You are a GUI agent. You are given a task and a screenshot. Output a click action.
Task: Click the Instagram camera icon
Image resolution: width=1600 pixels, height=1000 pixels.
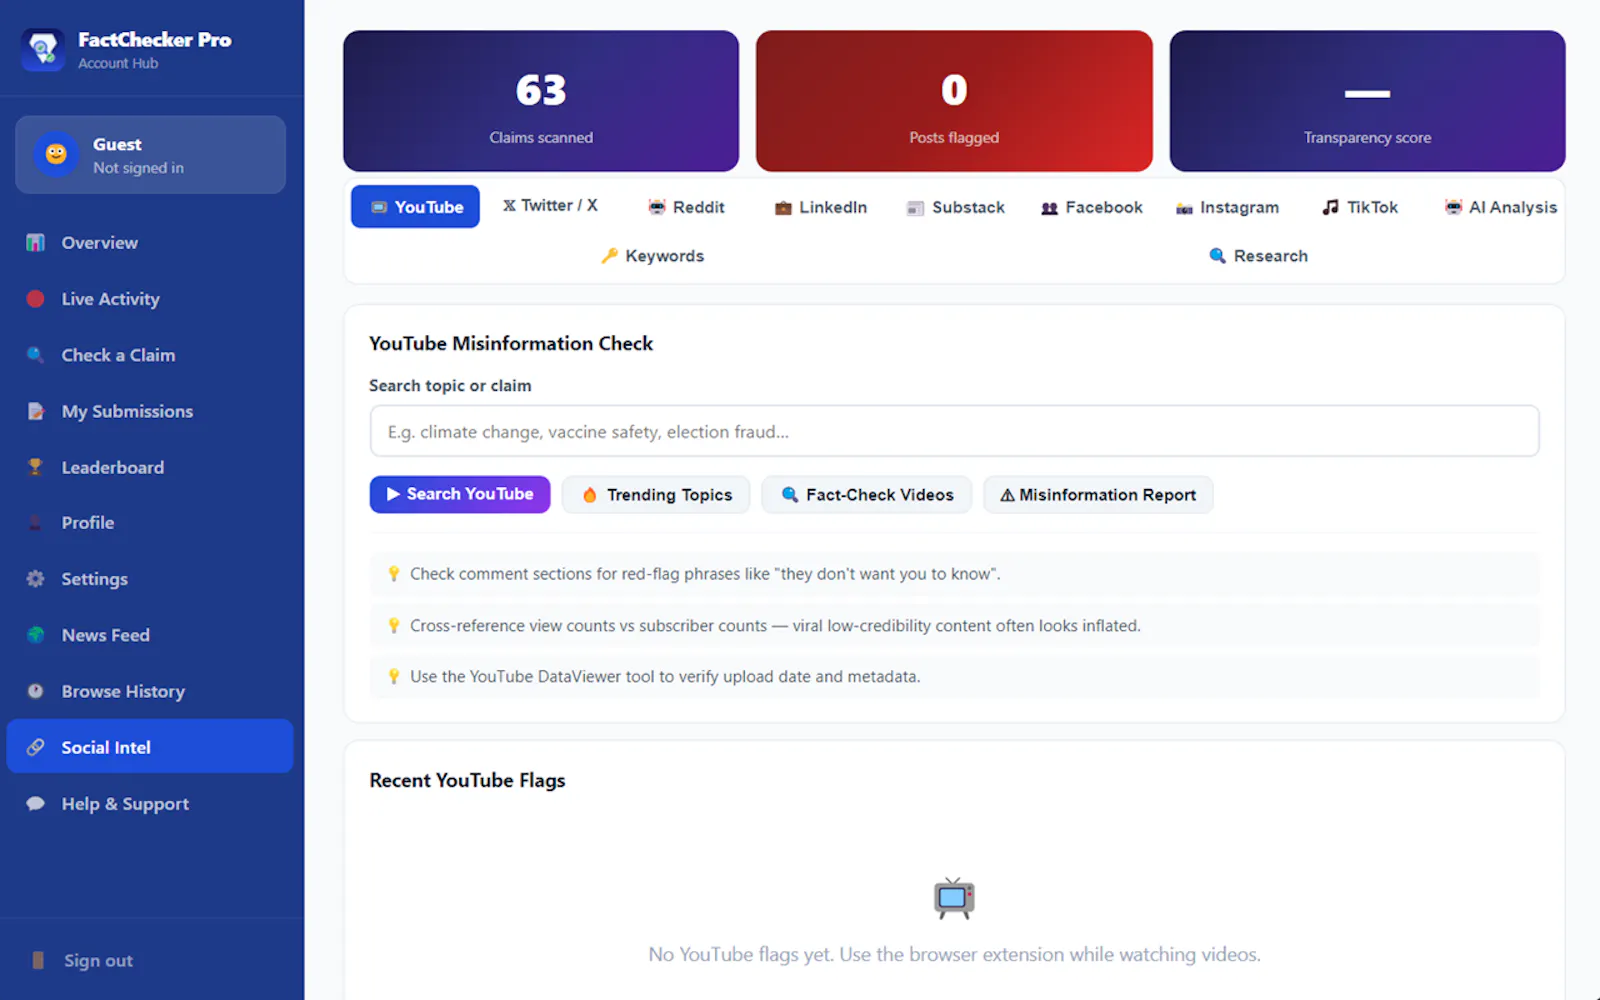pos(1184,208)
